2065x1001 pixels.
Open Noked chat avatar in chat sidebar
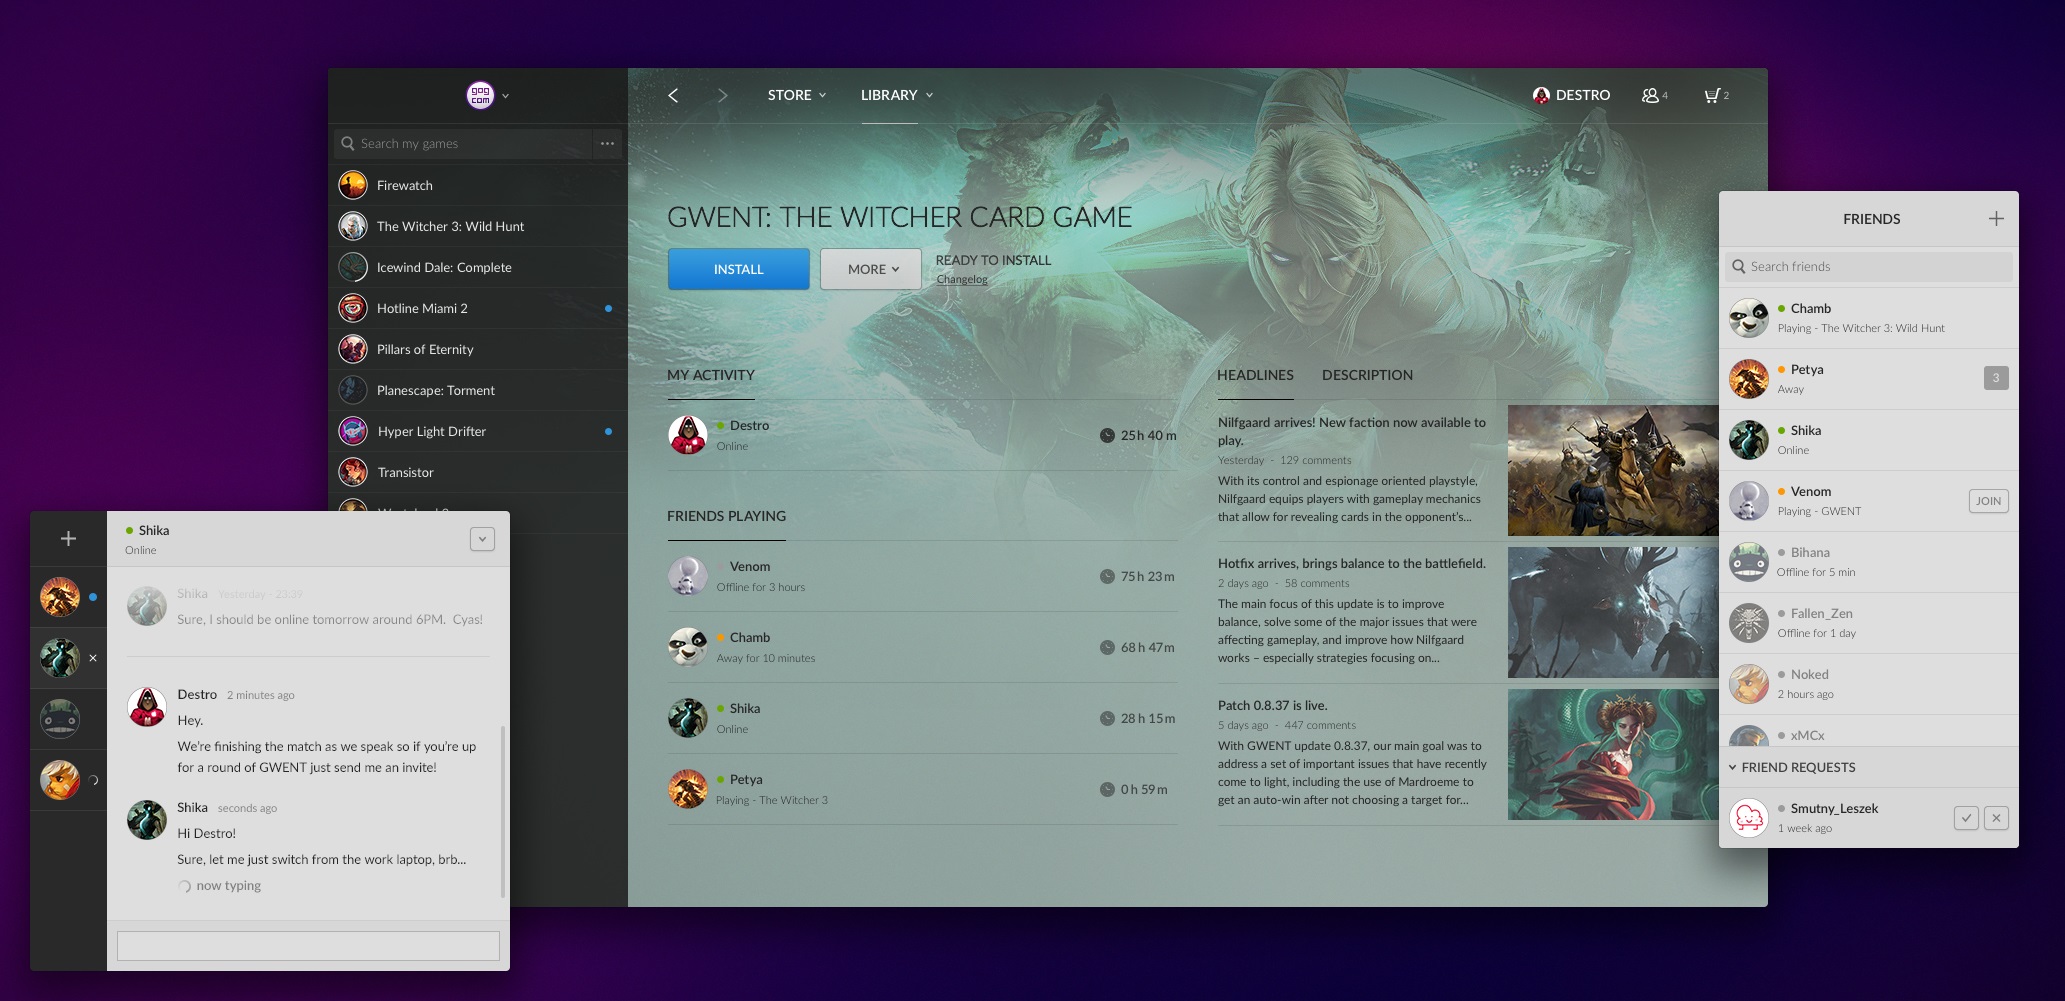click(x=60, y=780)
